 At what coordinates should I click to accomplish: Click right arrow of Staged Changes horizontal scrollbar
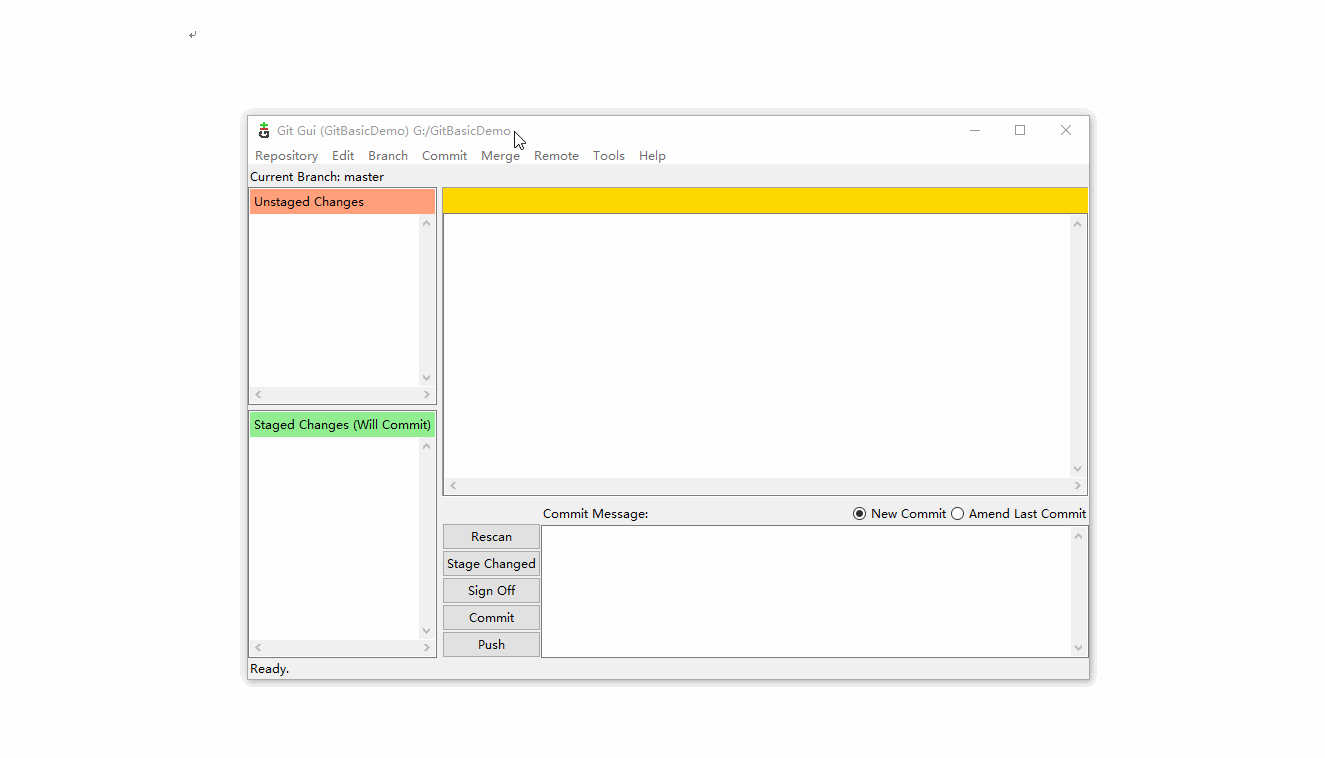click(x=427, y=648)
